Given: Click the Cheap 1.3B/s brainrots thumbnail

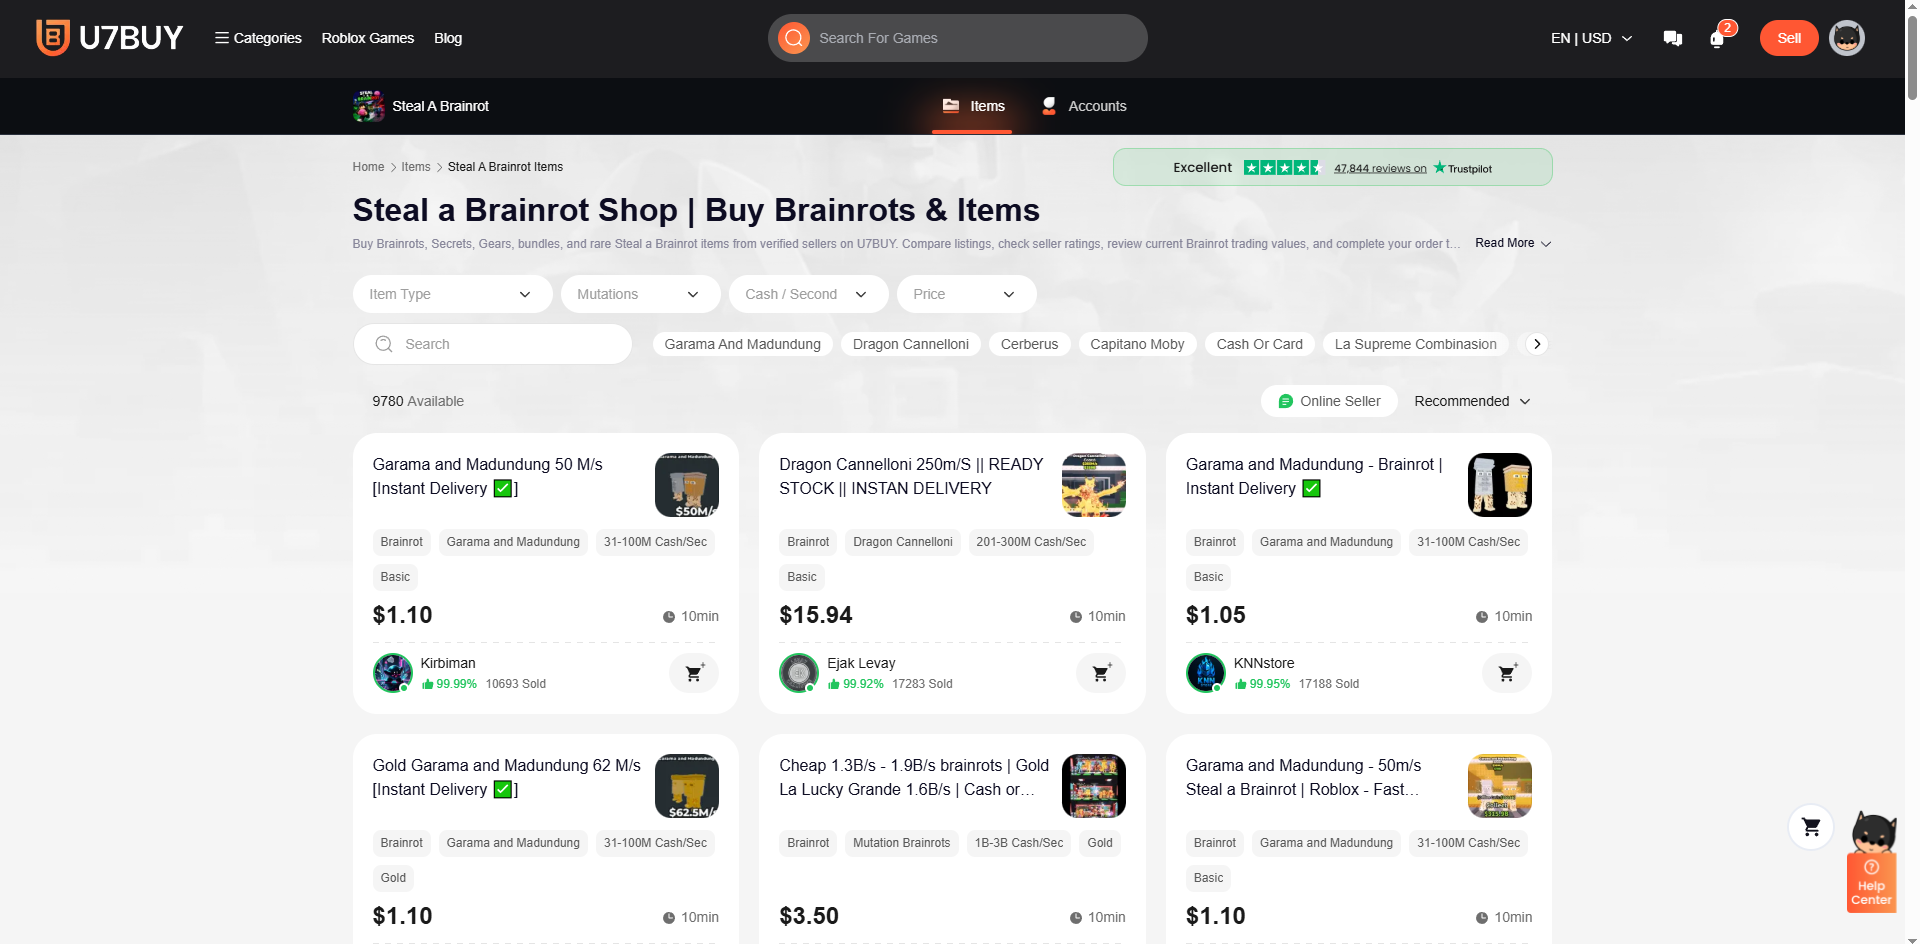Looking at the screenshot, I should [1094, 786].
